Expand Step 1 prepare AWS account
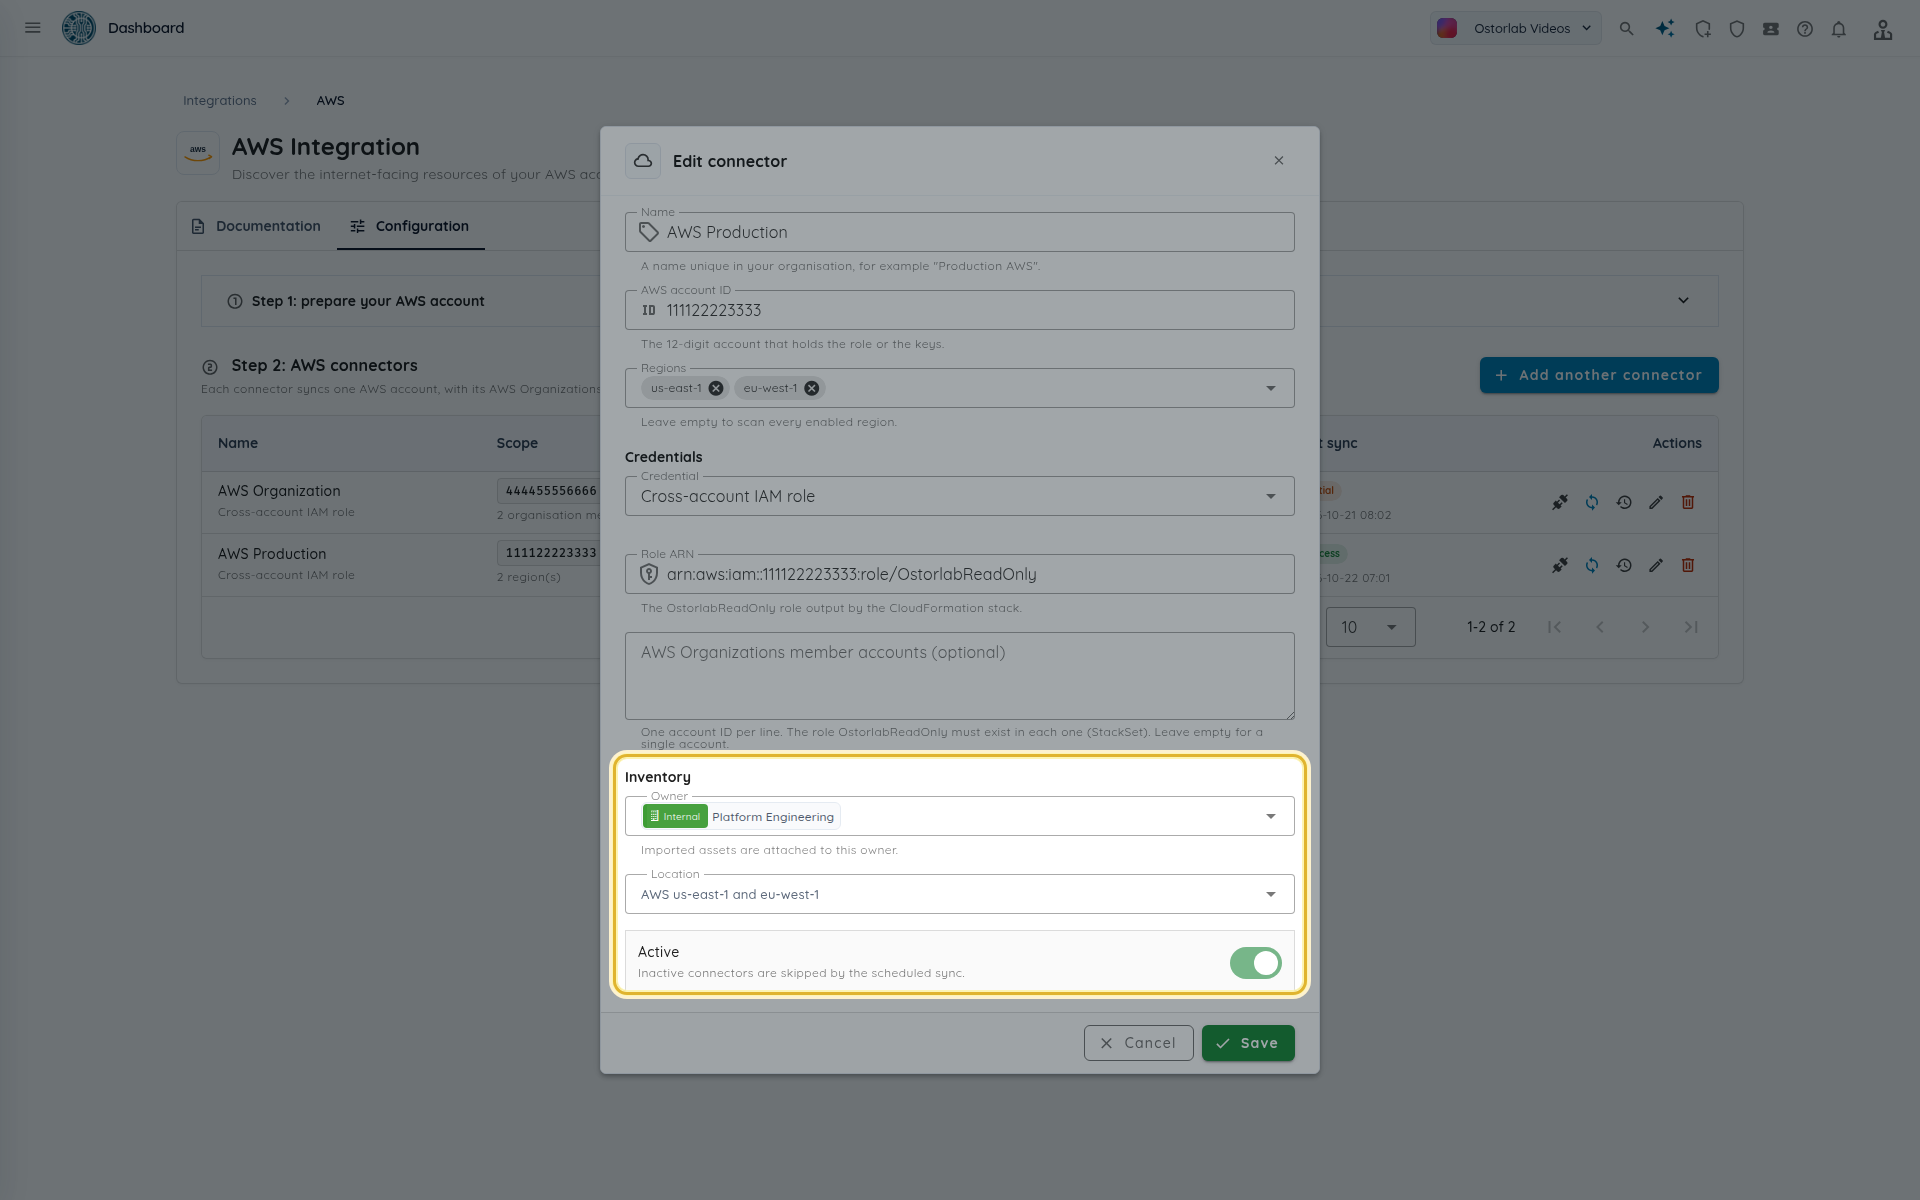Image resolution: width=1920 pixels, height=1200 pixels. tap(960, 301)
